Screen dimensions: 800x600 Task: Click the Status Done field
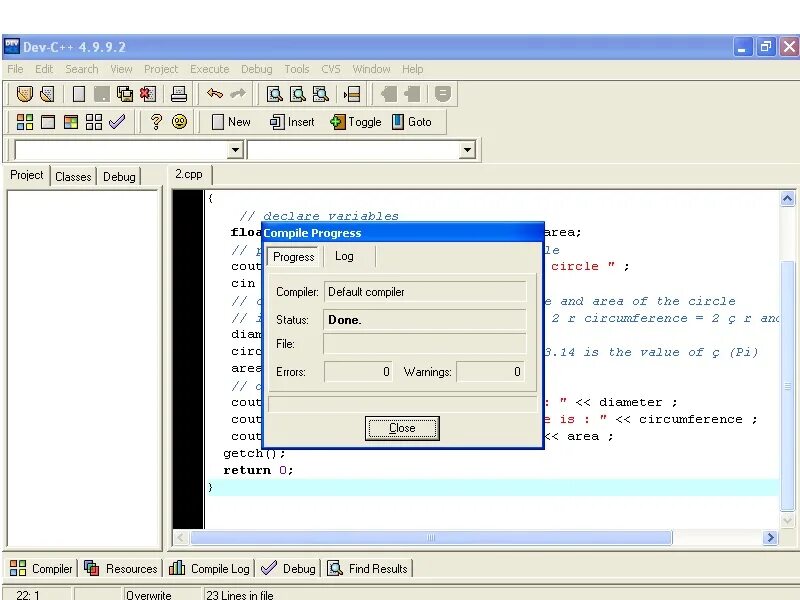click(424, 320)
